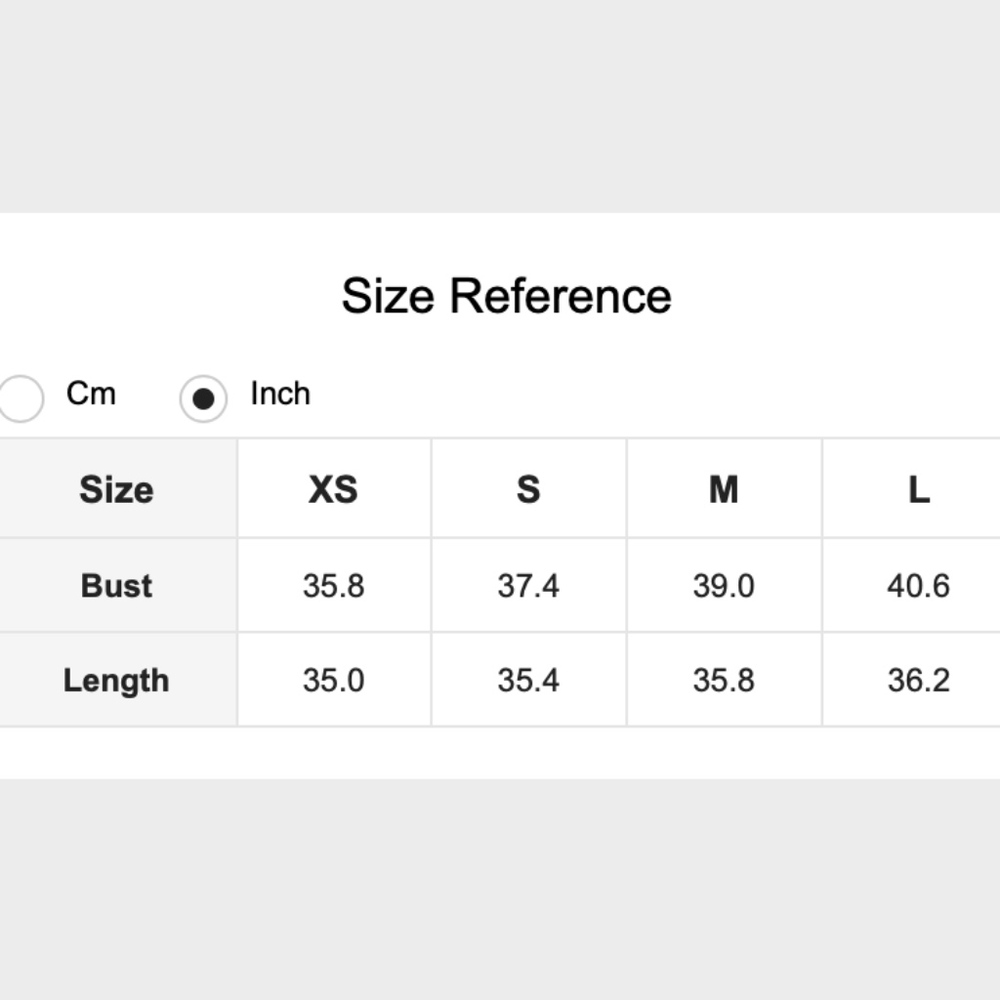Click the Cm text label
This screenshot has width=1000, height=1000.
pyautogui.click(x=91, y=393)
